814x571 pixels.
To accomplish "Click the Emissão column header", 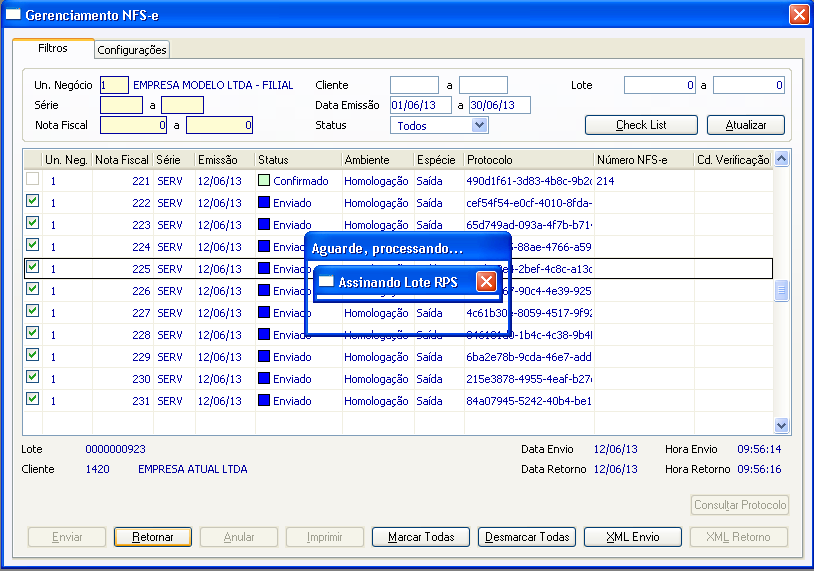I will click(225, 160).
